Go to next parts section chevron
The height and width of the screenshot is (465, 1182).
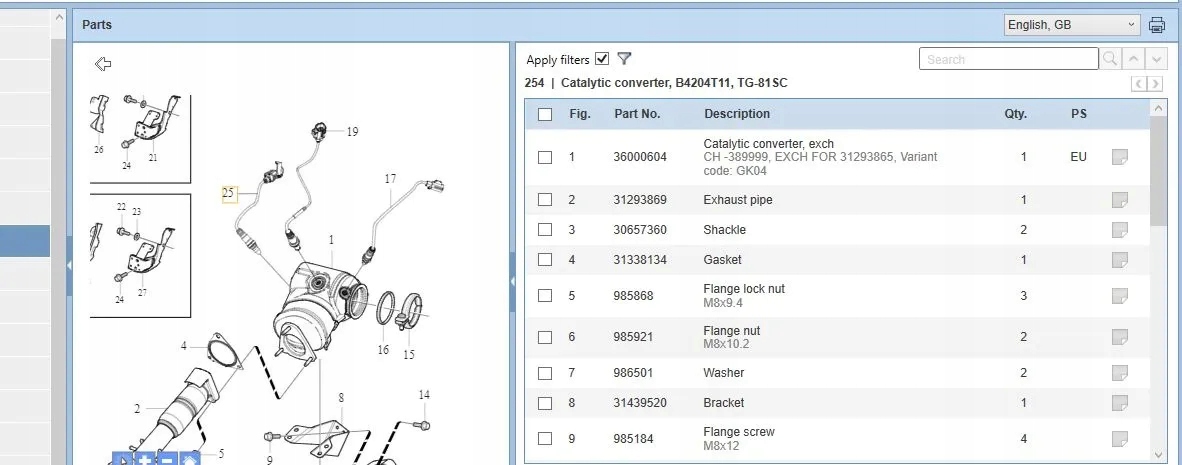[x=1155, y=84]
